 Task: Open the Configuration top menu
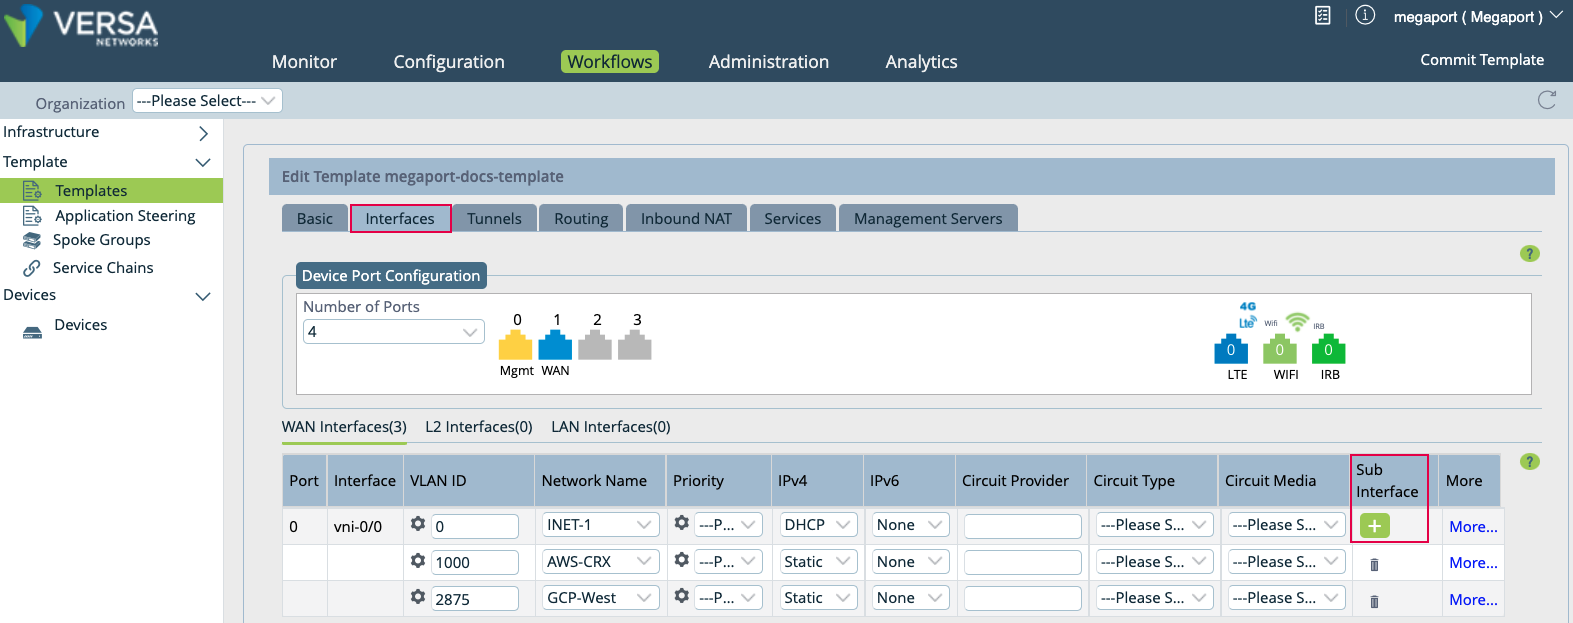pos(449,62)
